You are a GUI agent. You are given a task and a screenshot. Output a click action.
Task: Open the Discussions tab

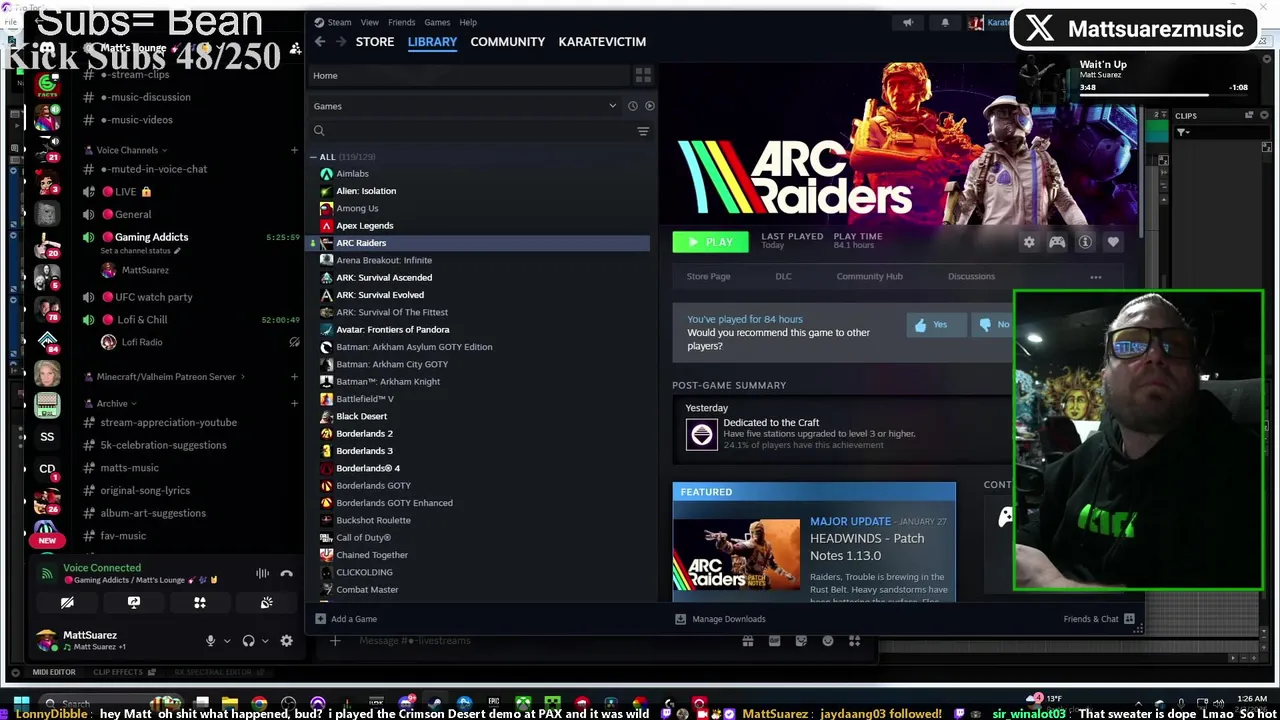[x=971, y=276]
